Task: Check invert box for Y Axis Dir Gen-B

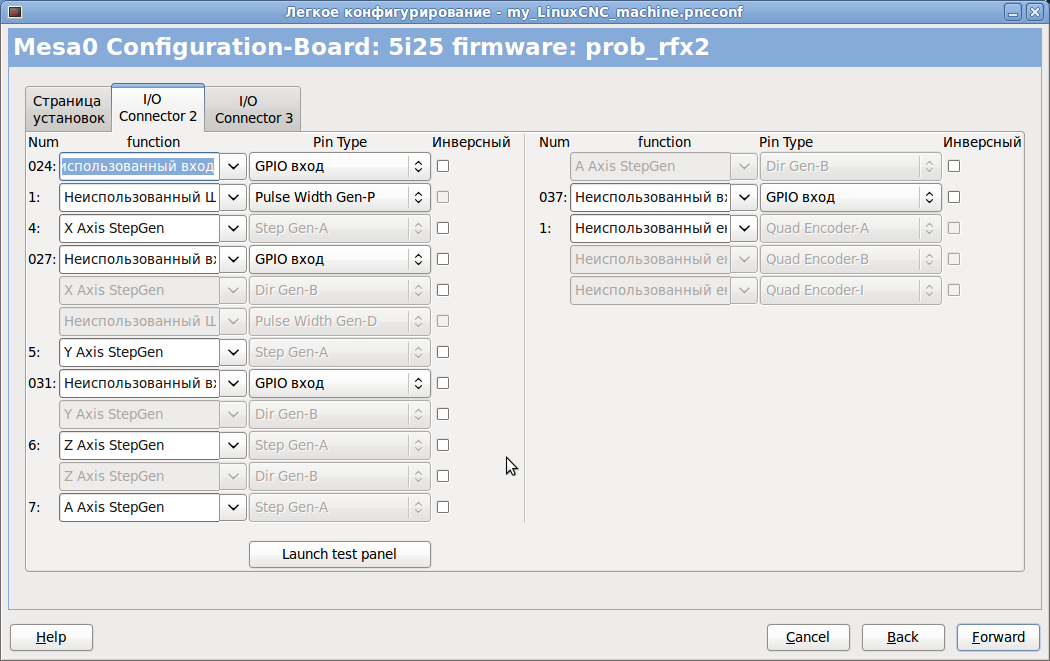Action: coord(443,414)
